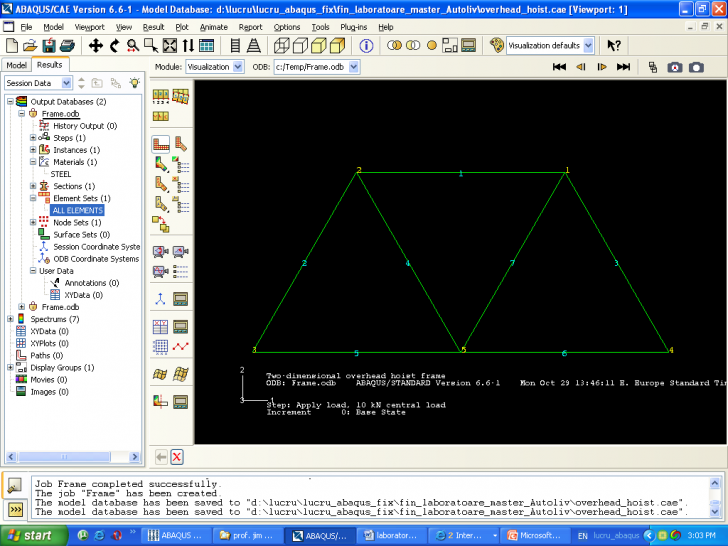
Task: Click the Save Model Database icon
Action: click(47, 45)
